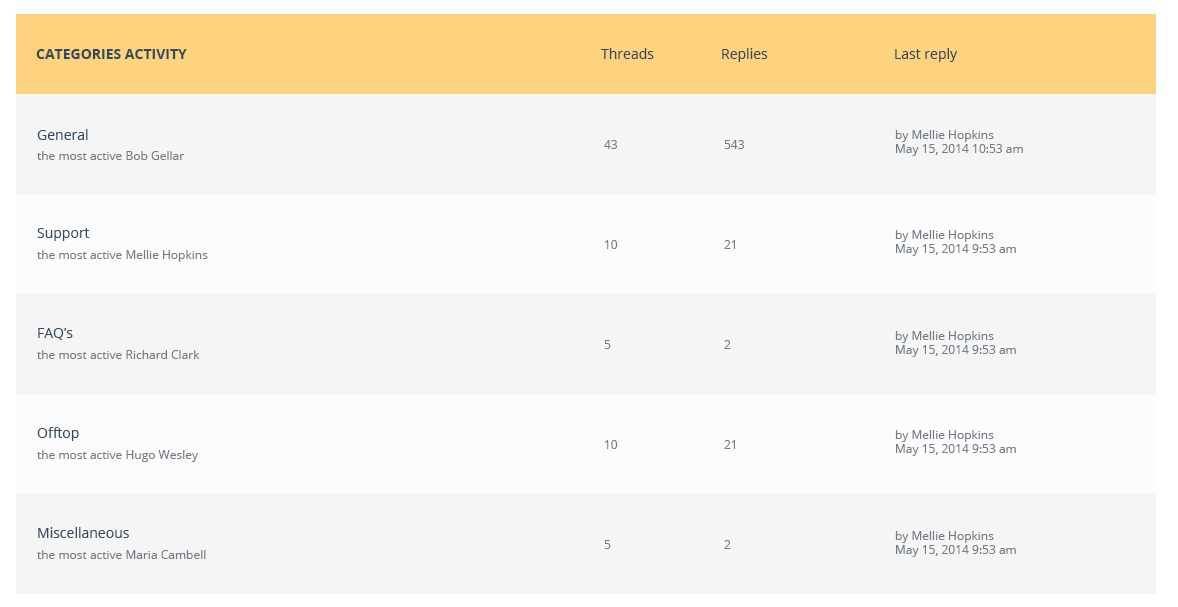Open Mellie Hopkins under Support category
The image size is (1178, 607).
pyautogui.click(x=166, y=255)
